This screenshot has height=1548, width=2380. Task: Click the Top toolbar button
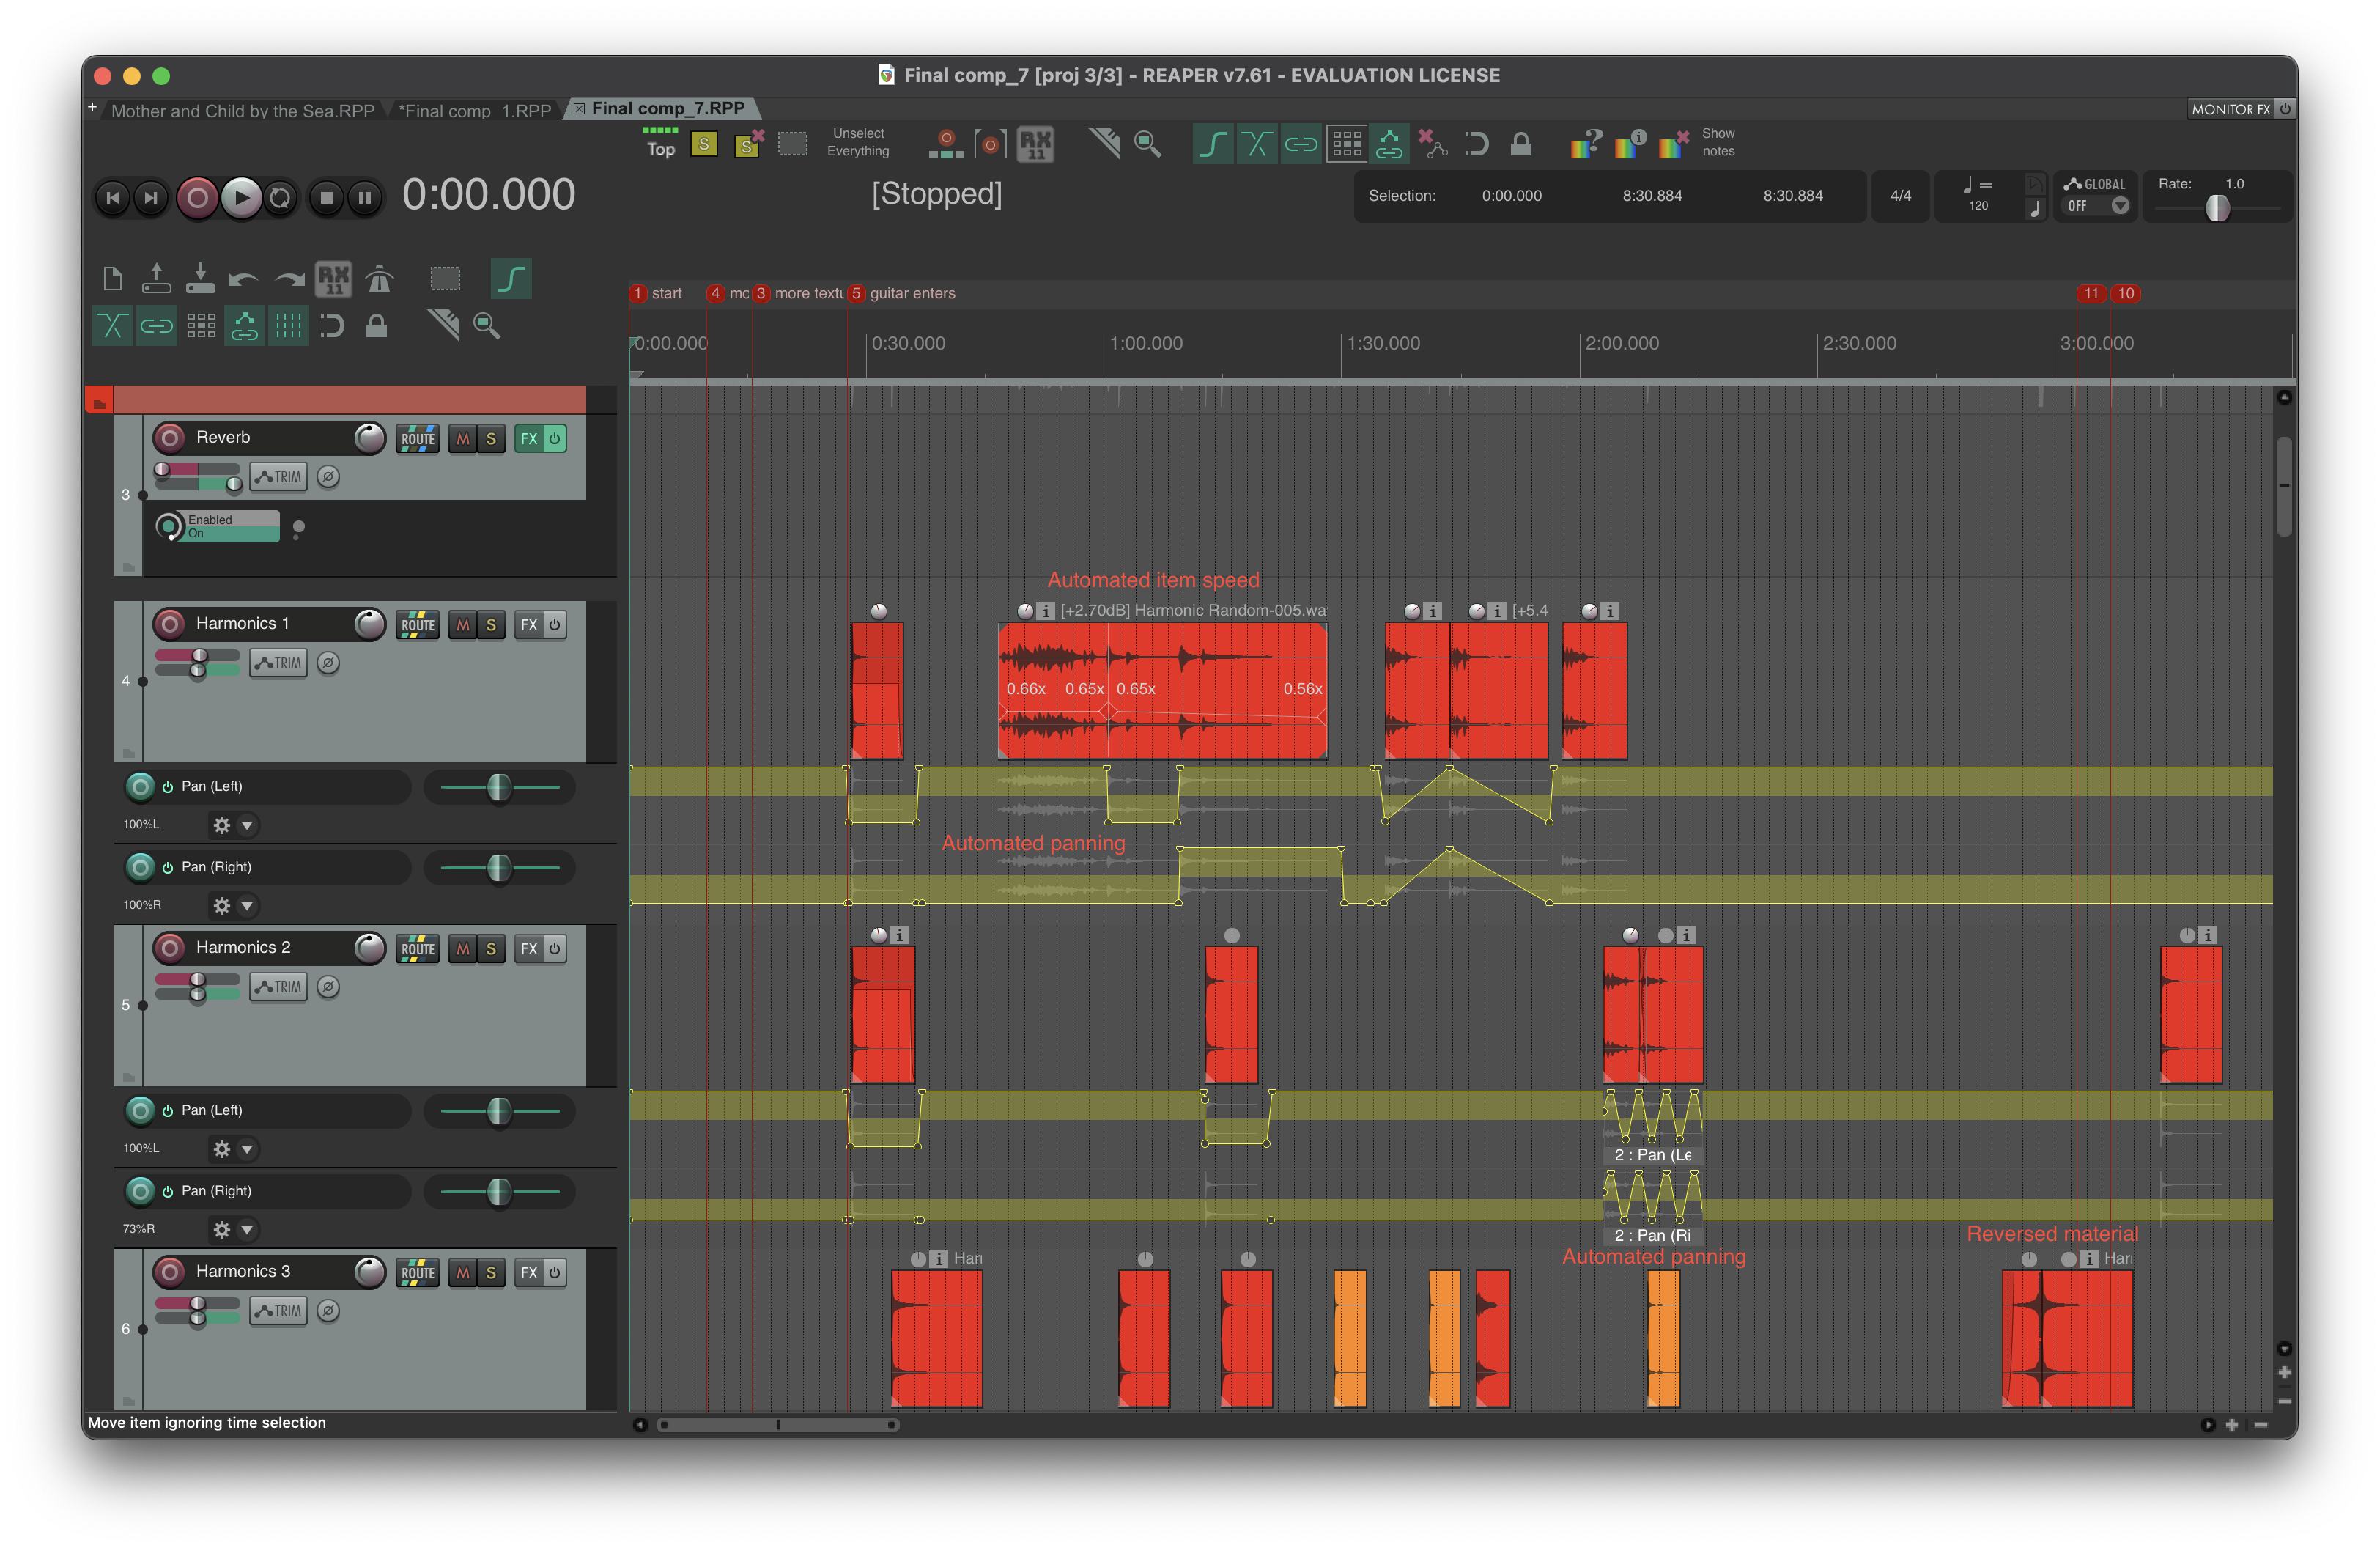(x=660, y=143)
